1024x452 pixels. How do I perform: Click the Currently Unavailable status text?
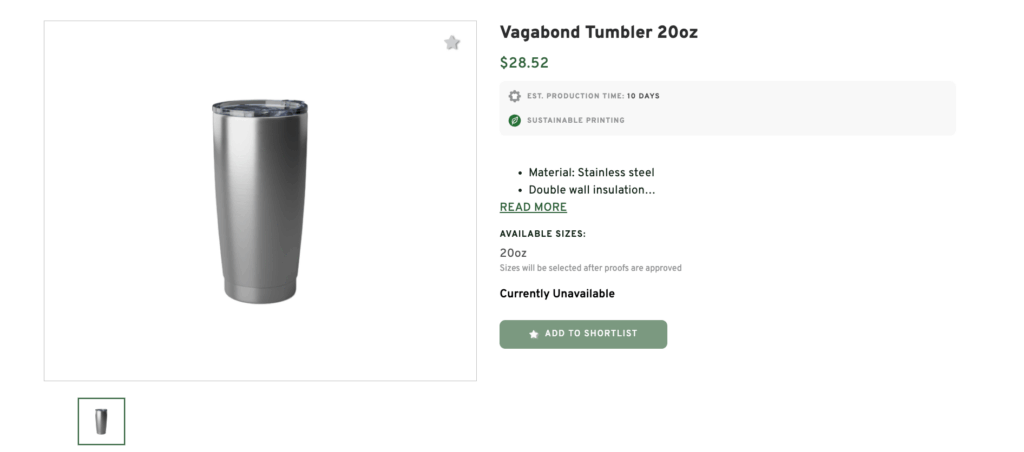coord(557,294)
